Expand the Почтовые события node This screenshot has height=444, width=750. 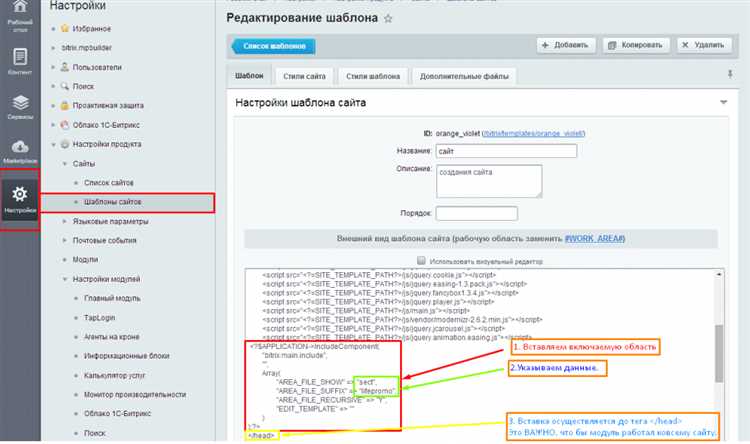pyautogui.click(x=65, y=240)
